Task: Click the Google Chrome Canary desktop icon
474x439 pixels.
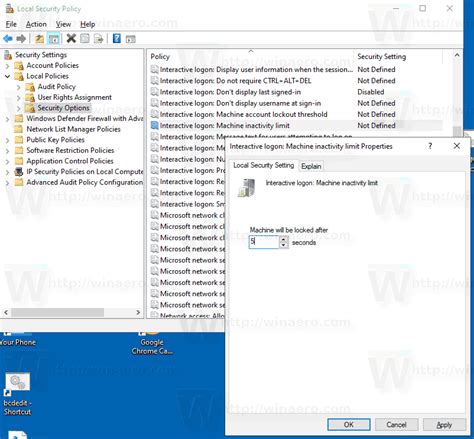Action: click(152, 343)
